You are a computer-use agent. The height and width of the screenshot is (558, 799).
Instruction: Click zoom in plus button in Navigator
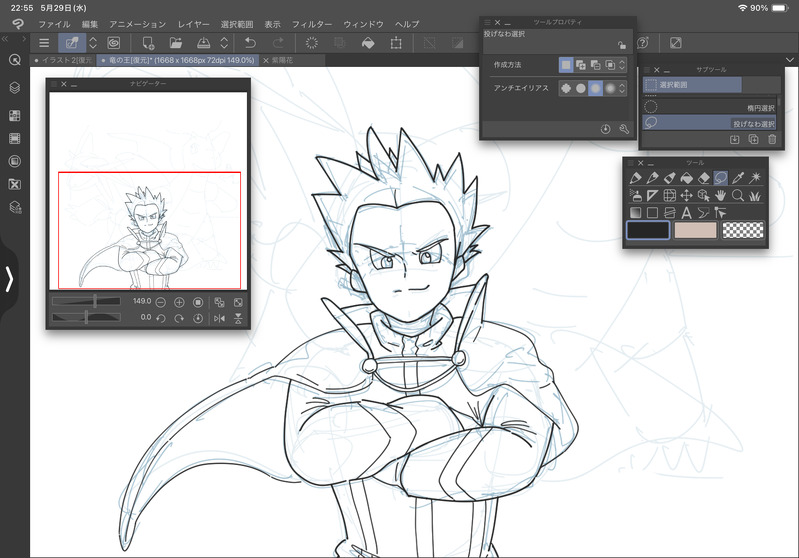pyautogui.click(x=179, y=303)
